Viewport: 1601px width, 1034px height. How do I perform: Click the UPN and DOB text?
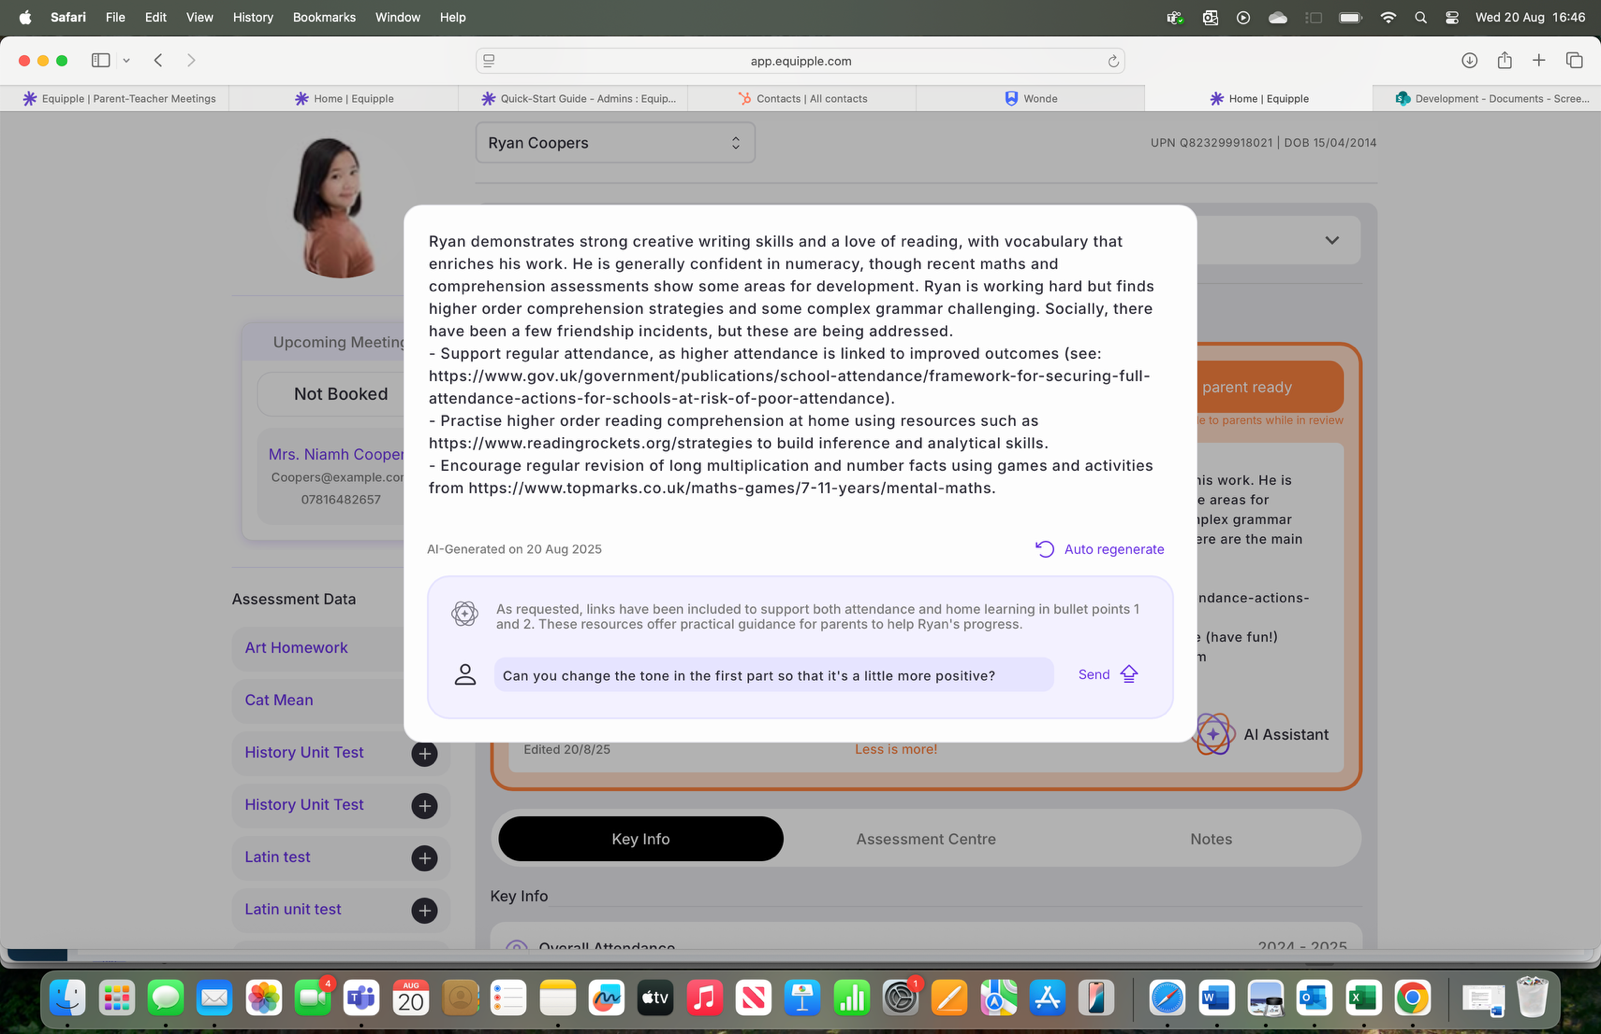click(1263, 143)
